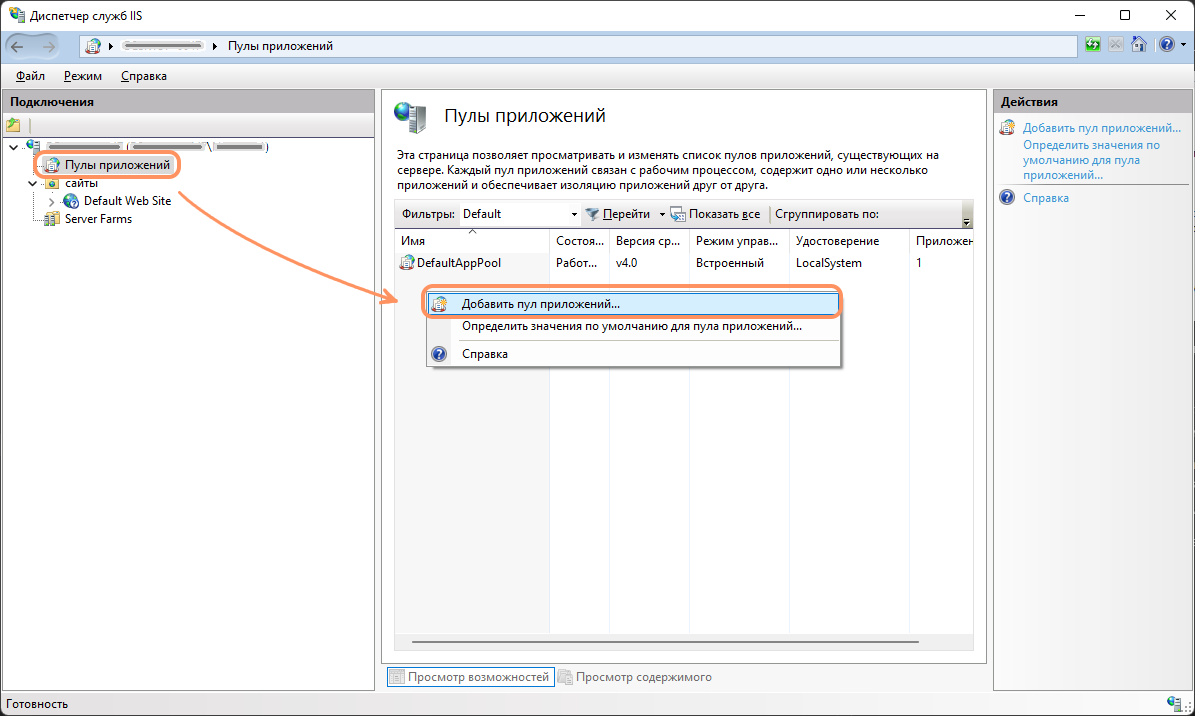Viewport: 1195px width, 716px height.
Task: Open the Режим menu
Action: coord(83,76)
